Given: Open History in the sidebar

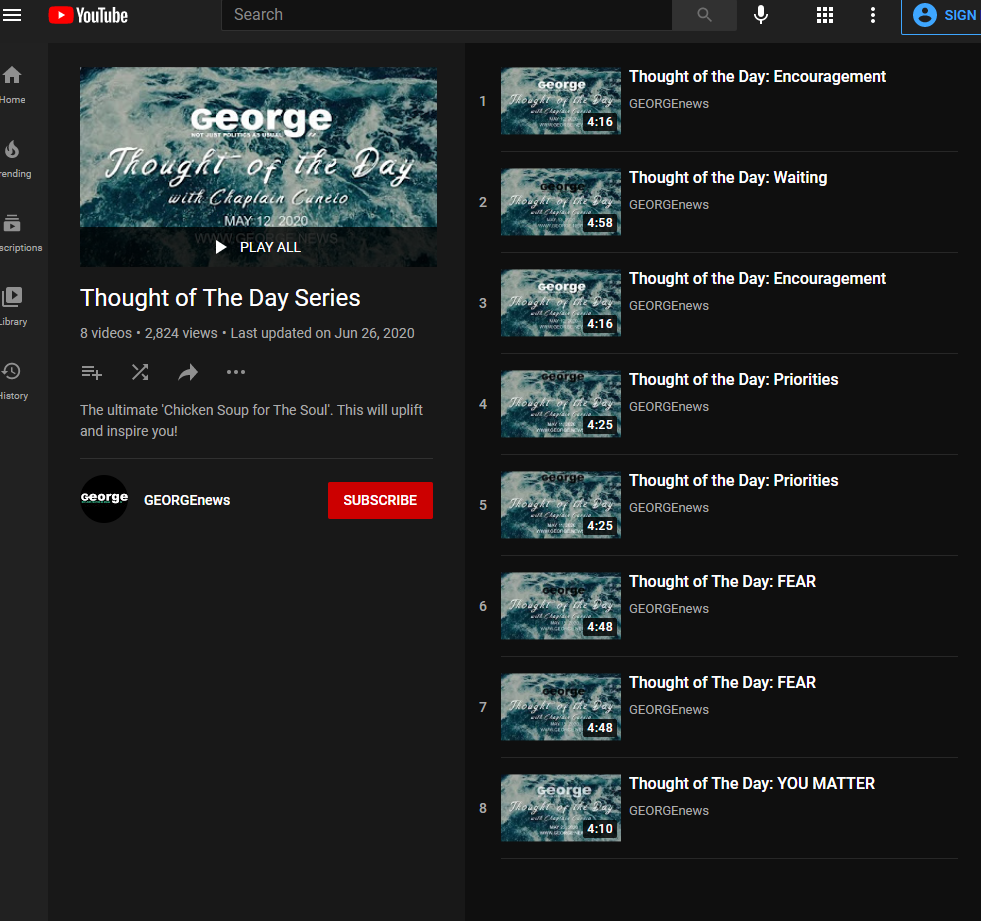Looking at the screenshot, I should point(13,381).
